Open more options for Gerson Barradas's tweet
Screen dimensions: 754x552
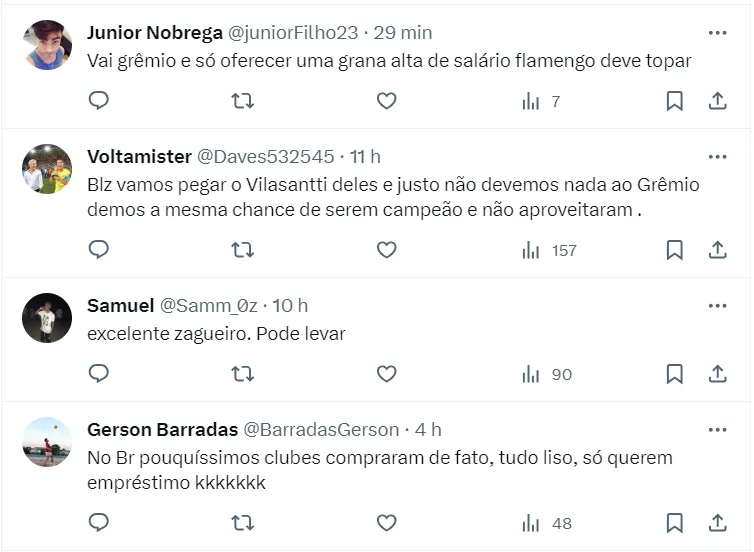pyautogui.click(x=717, y=429)
